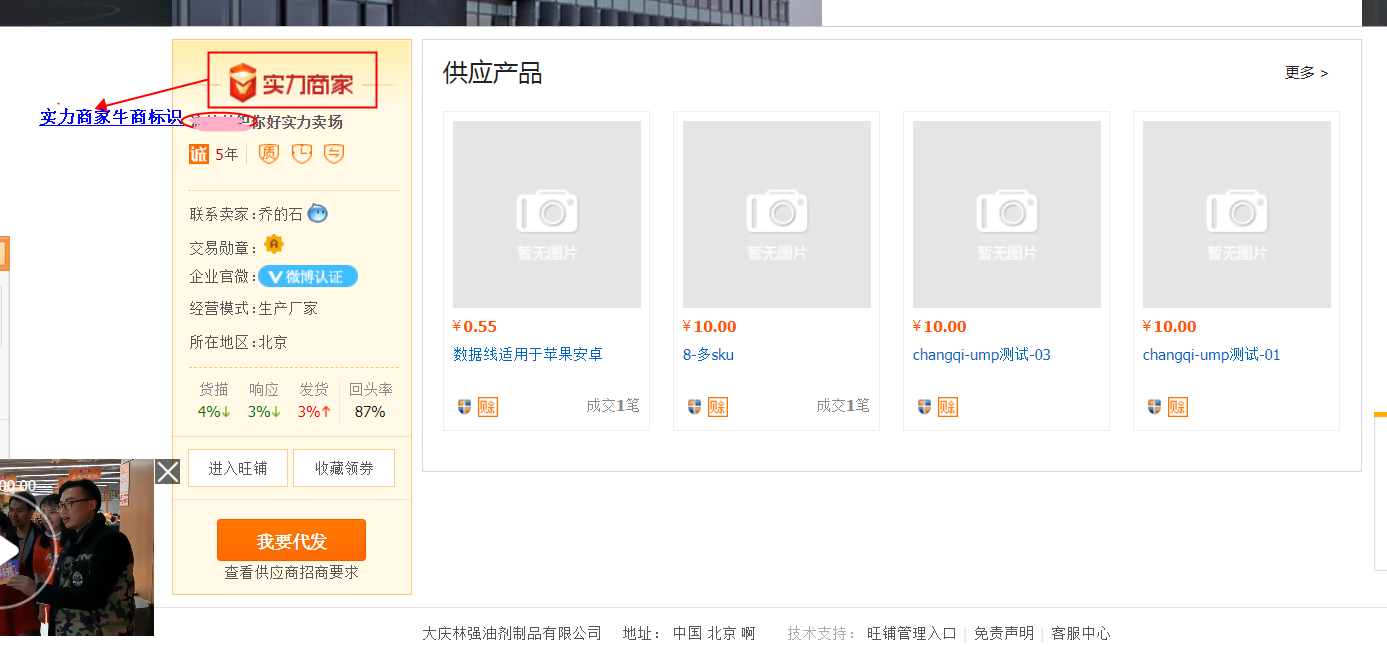This screenshot has height=646, width=1387.
Task: Click the orange 诚 integrity badge icon
Action: [199, 154]
